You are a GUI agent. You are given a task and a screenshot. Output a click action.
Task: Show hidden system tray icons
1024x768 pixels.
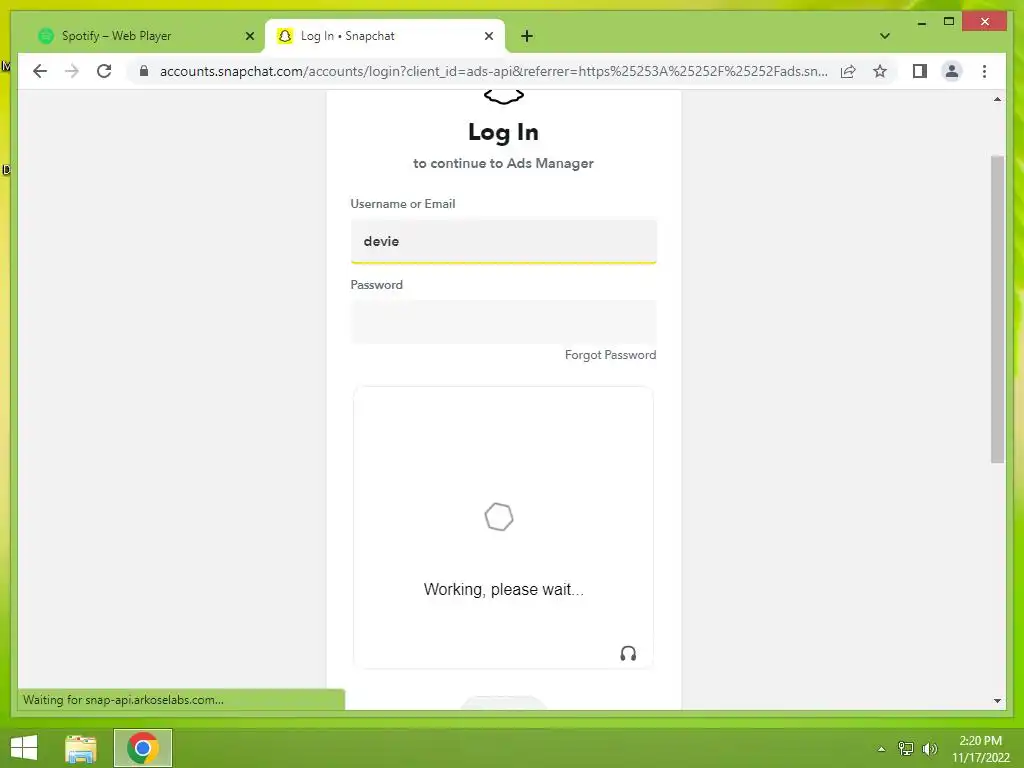pyautogui.click(x=881, y=749)
